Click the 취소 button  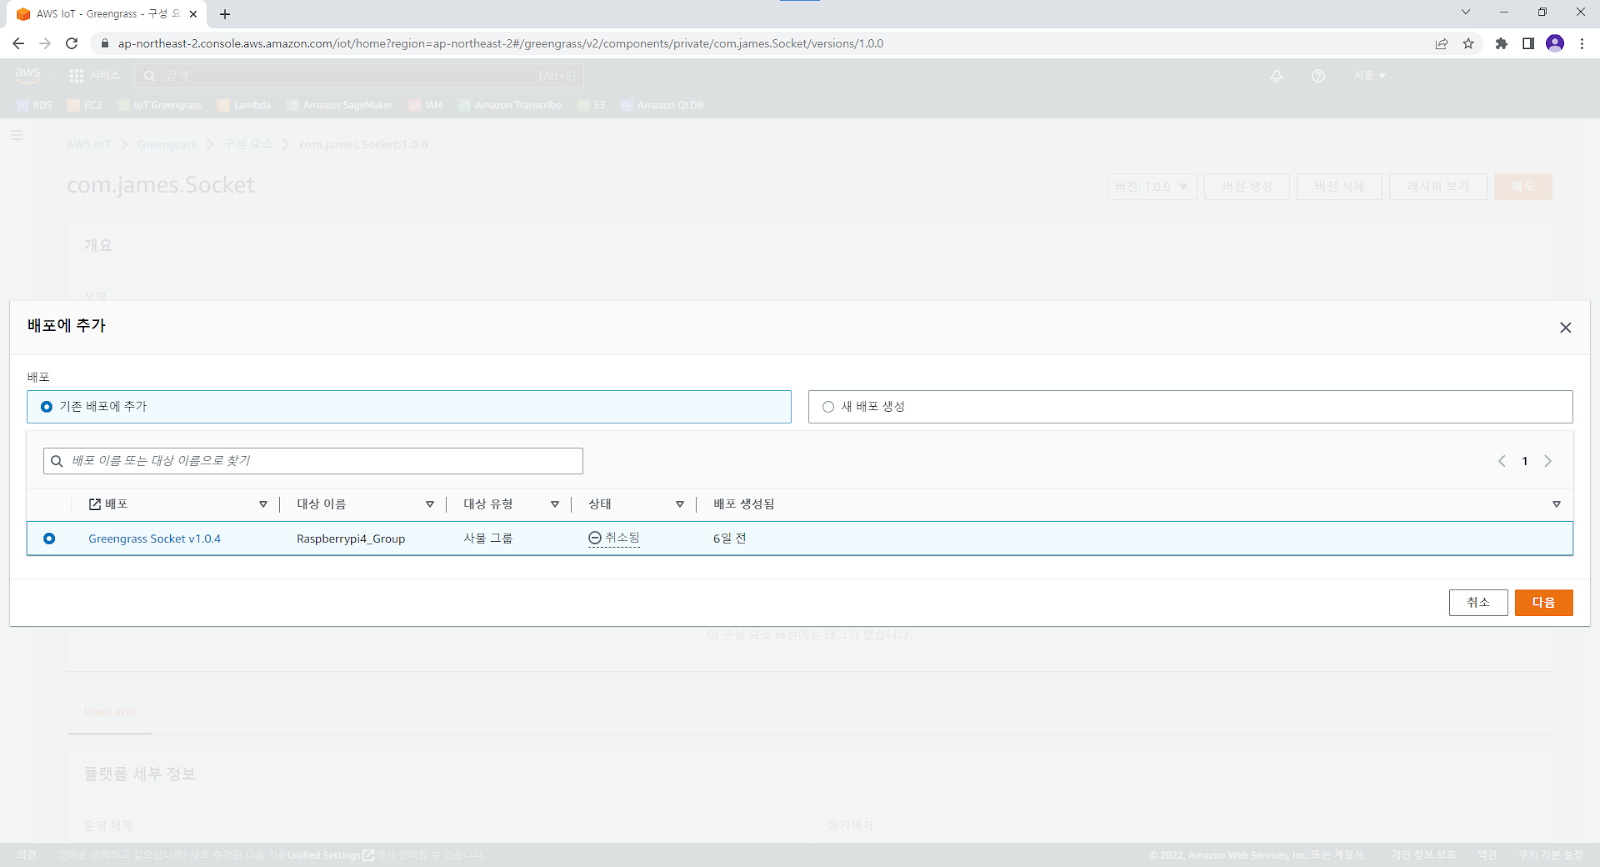1478,602
